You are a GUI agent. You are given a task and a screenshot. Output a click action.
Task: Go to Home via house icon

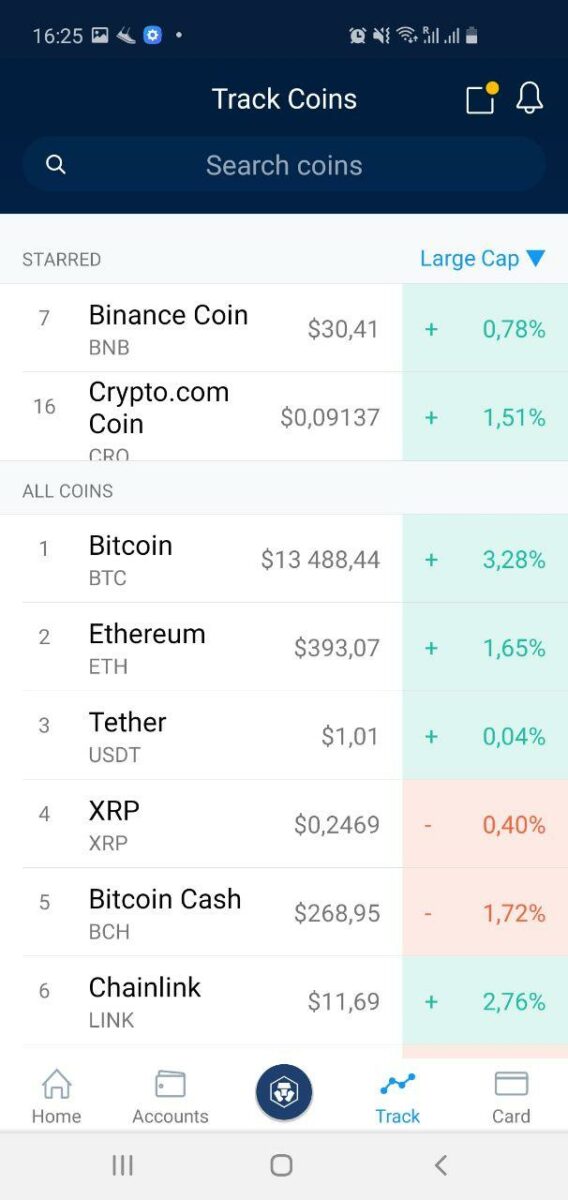[x=56, y=1097]
